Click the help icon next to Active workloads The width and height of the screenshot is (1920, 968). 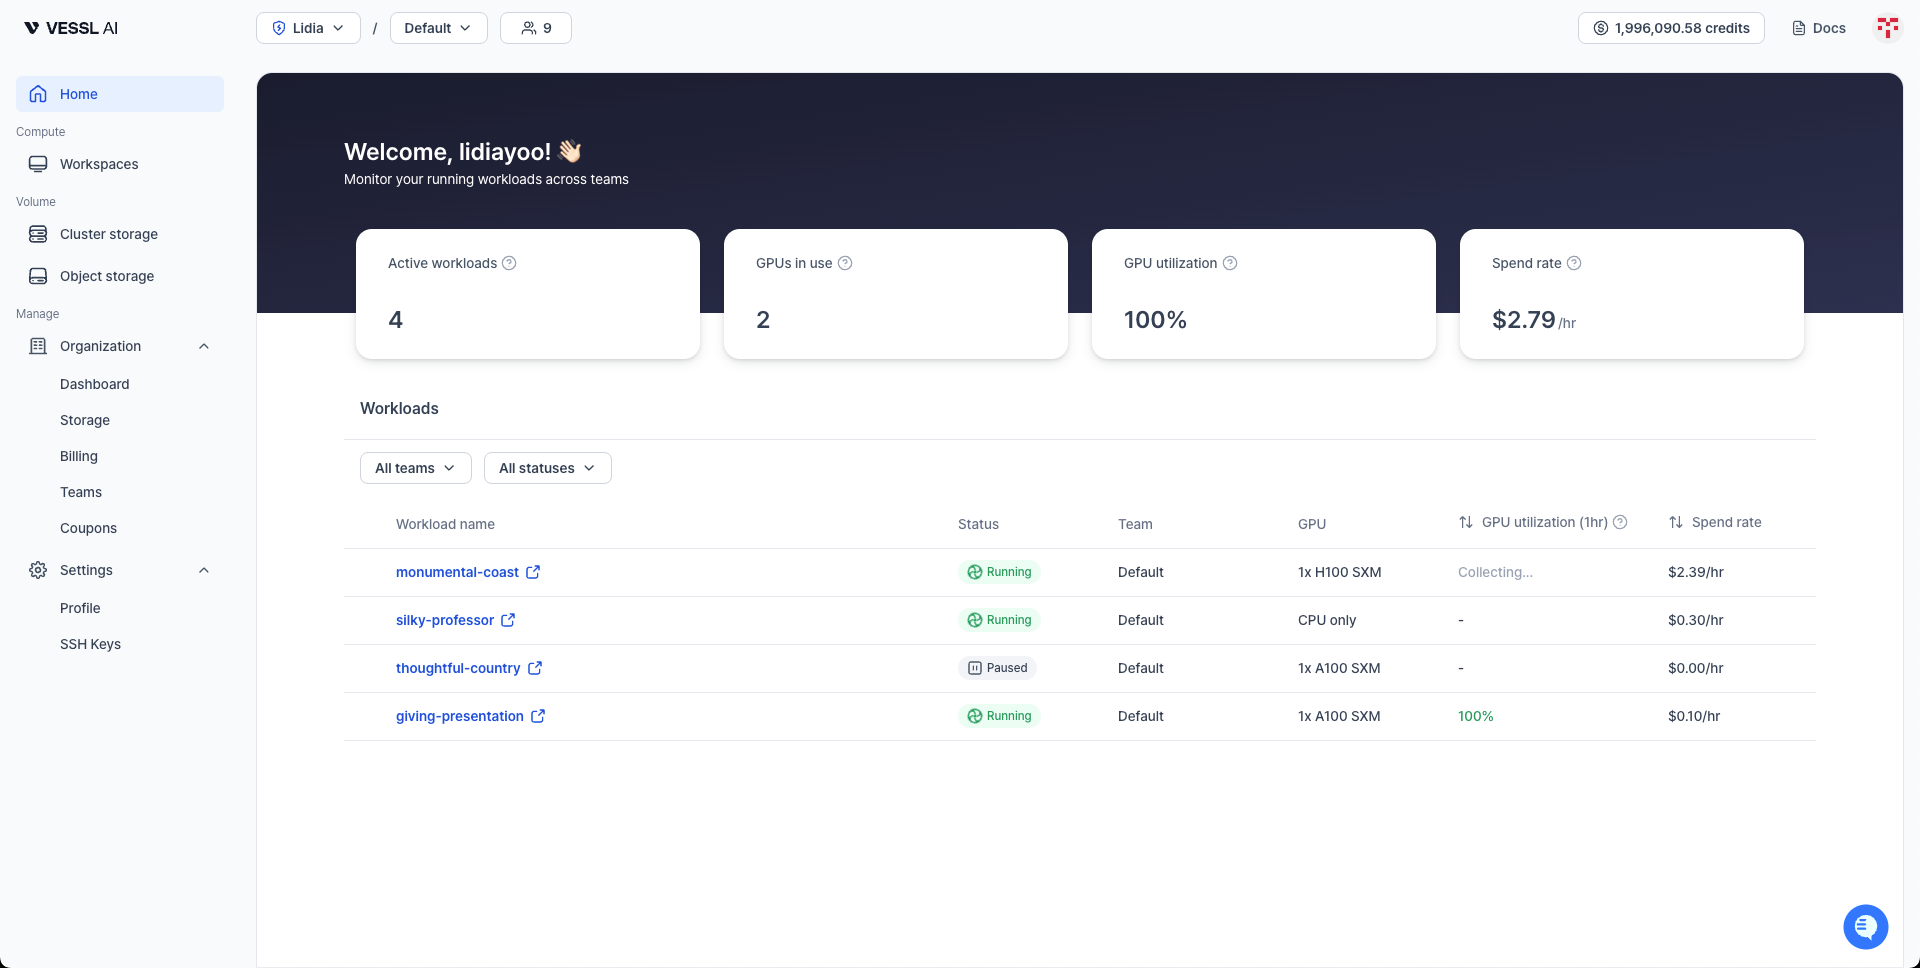tap(510, 263)
